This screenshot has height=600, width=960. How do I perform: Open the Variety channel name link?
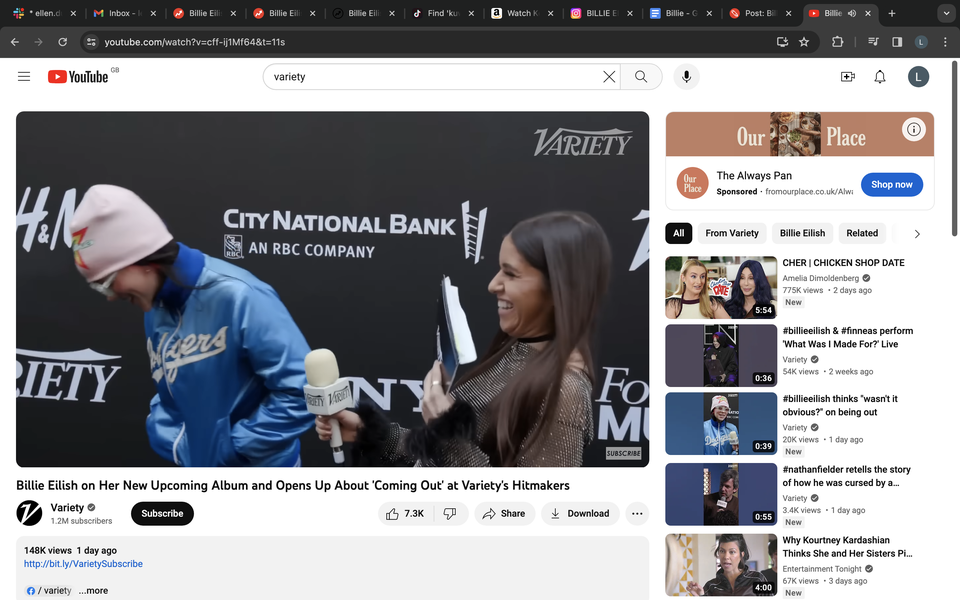[67, 508]
